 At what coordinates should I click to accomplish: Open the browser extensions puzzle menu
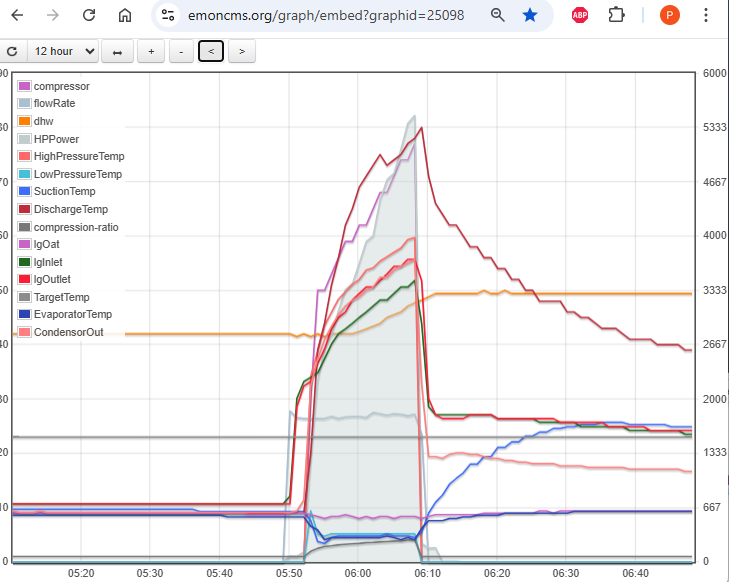(x=616, y=16)
